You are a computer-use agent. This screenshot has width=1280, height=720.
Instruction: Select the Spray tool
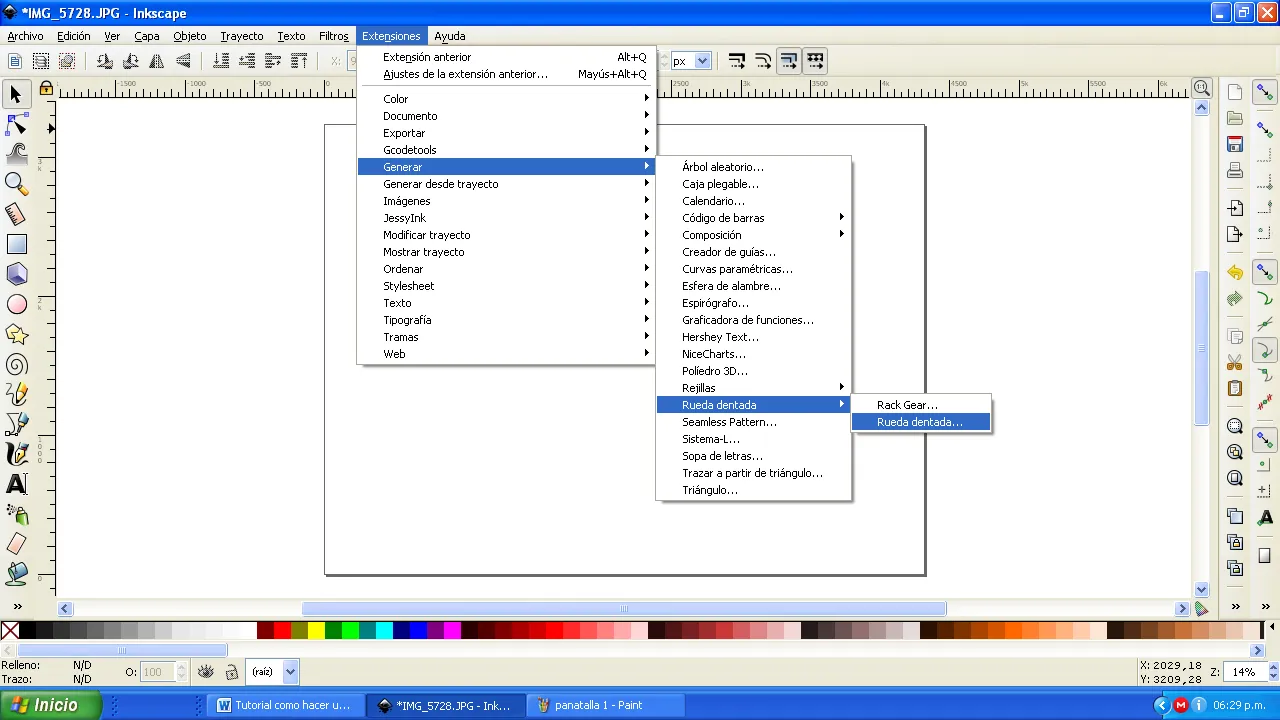coord(16,514)
